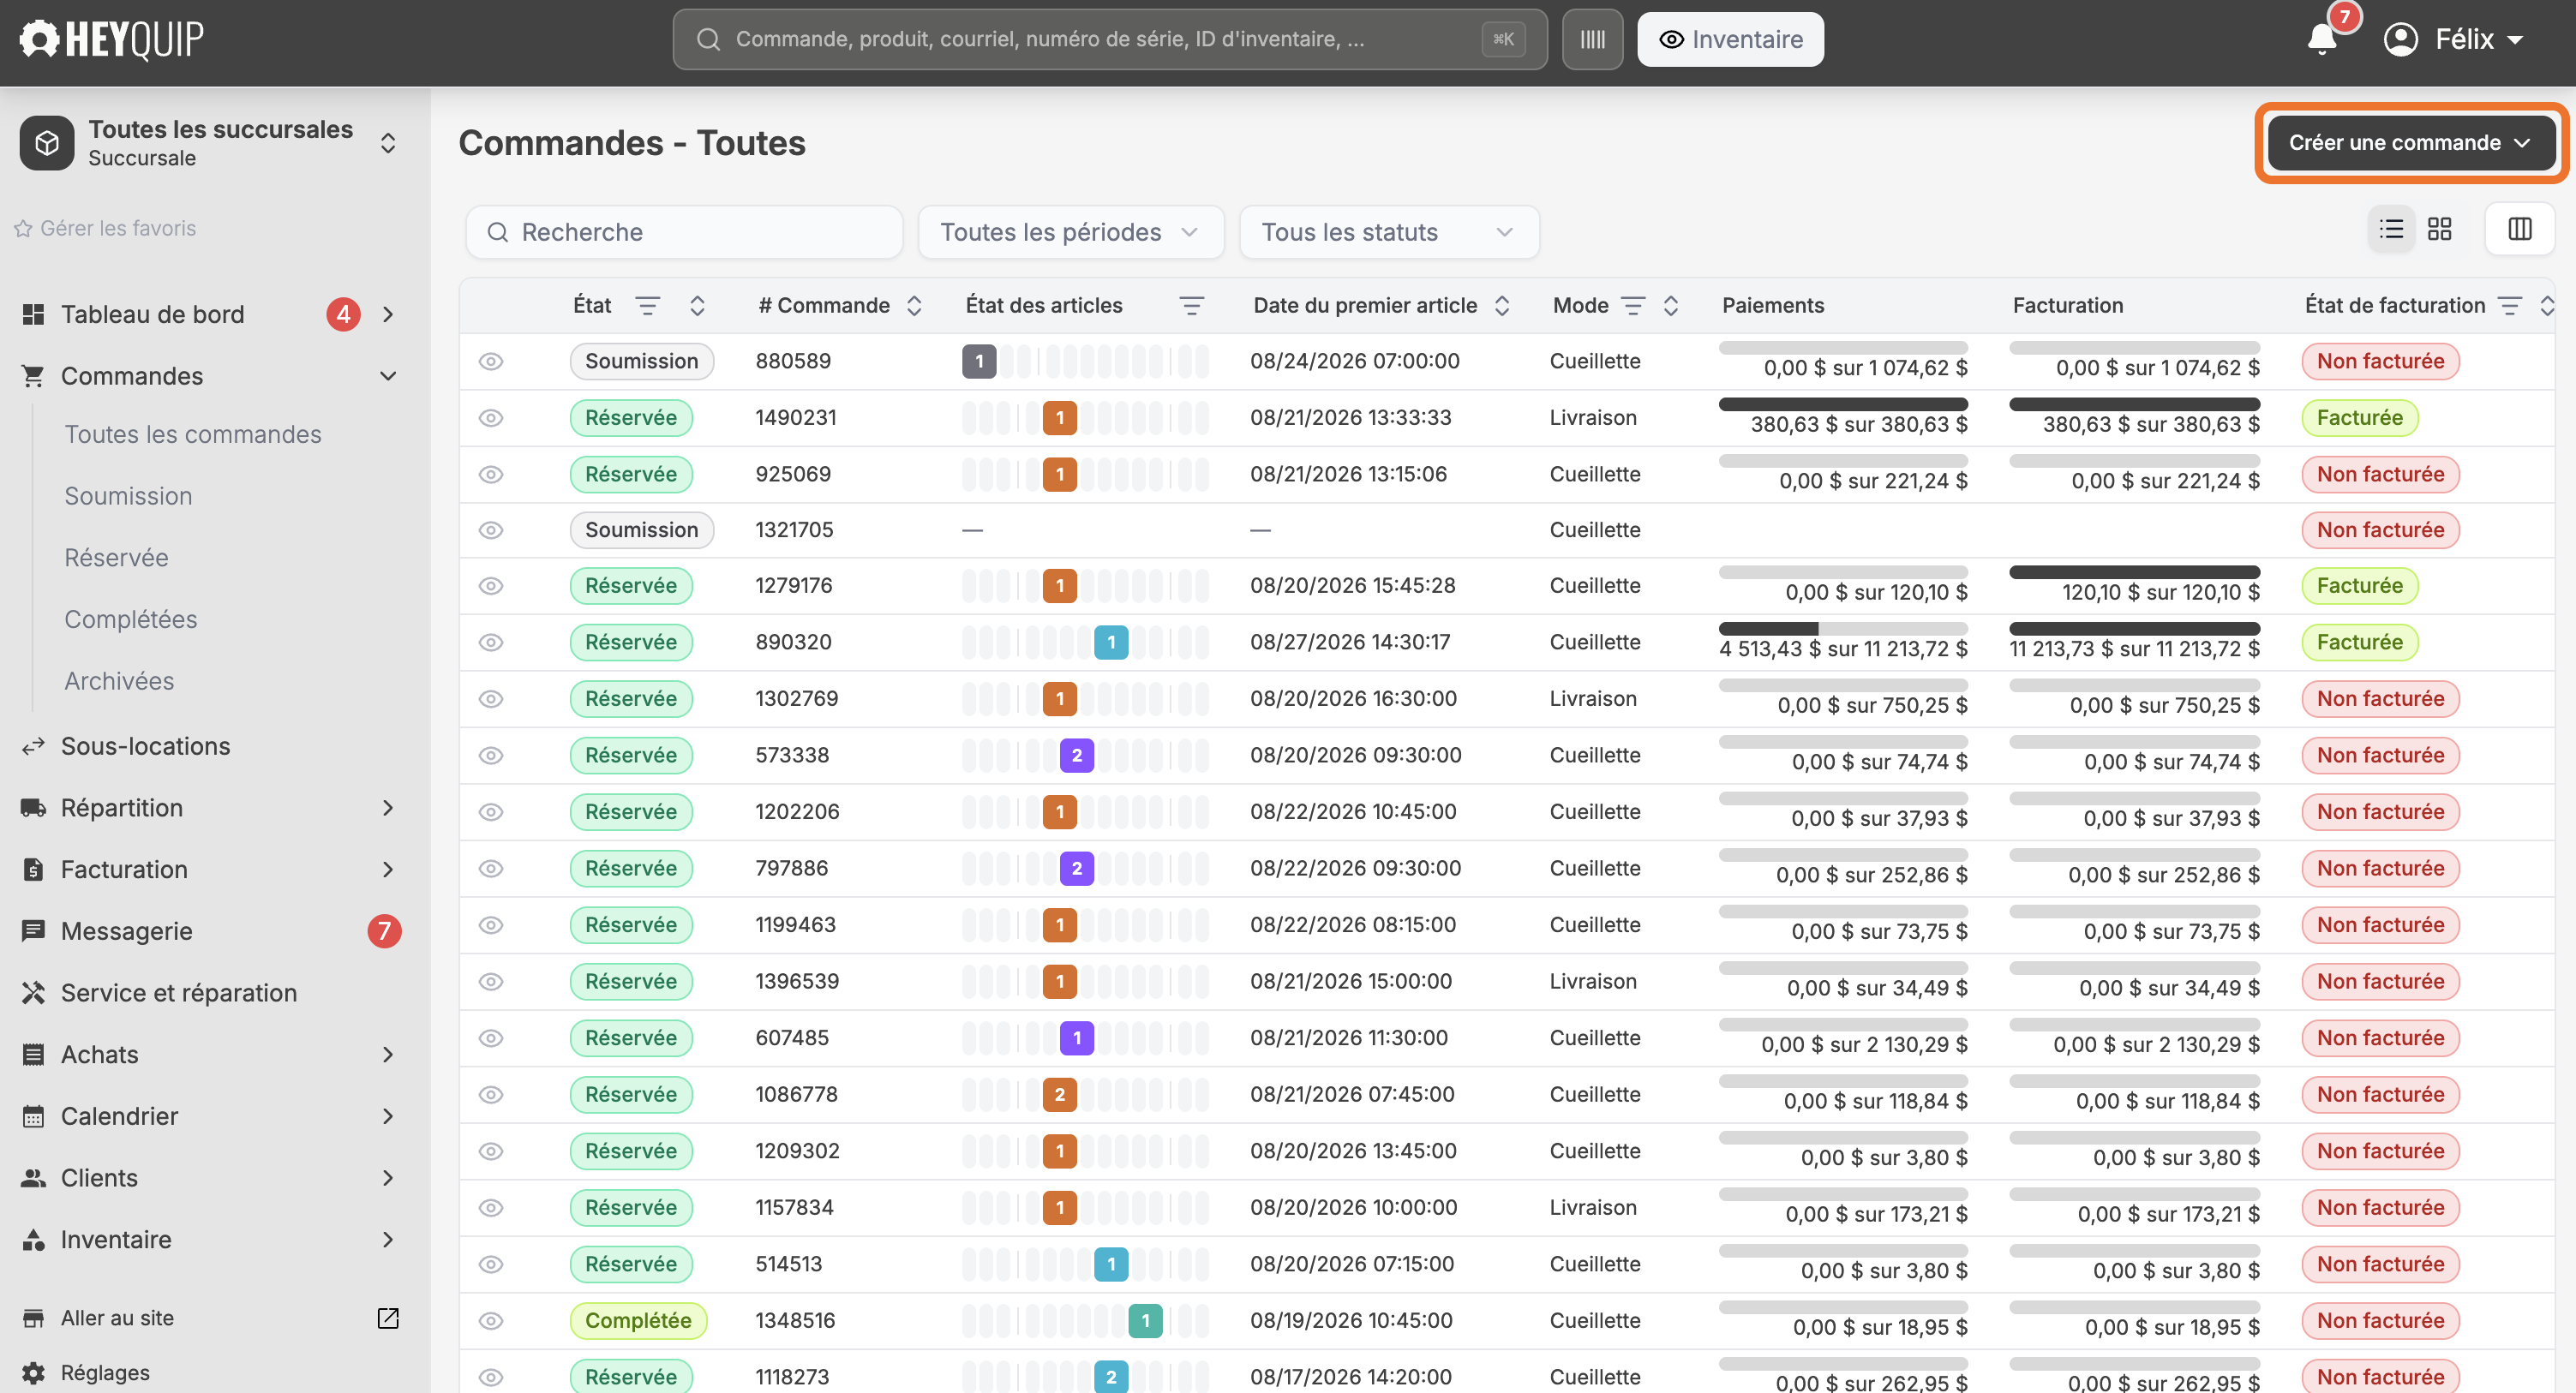Click facturation progress bar for order 1279176
2576x1393 pixels.
pos(2134,572)
